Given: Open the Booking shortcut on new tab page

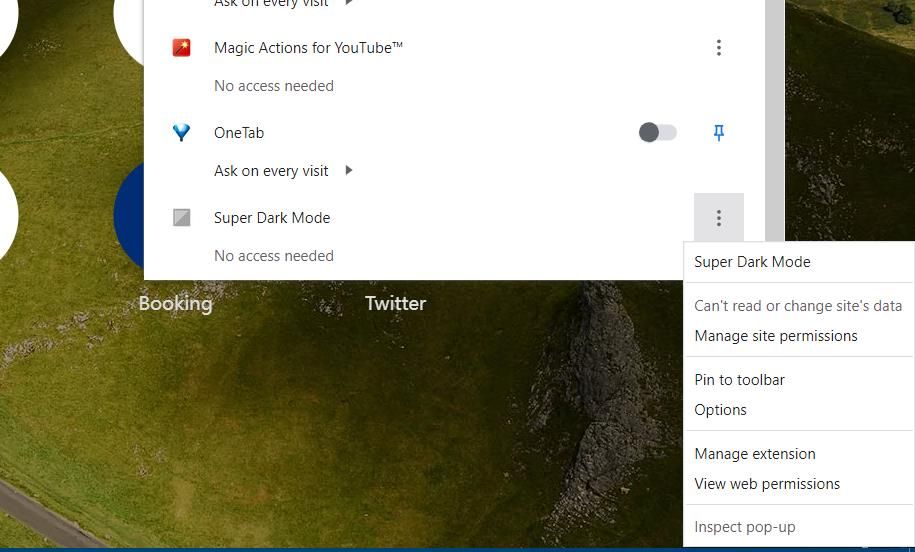Looking at the screenshot, I should pyautogui.click(x=175, y=303).
